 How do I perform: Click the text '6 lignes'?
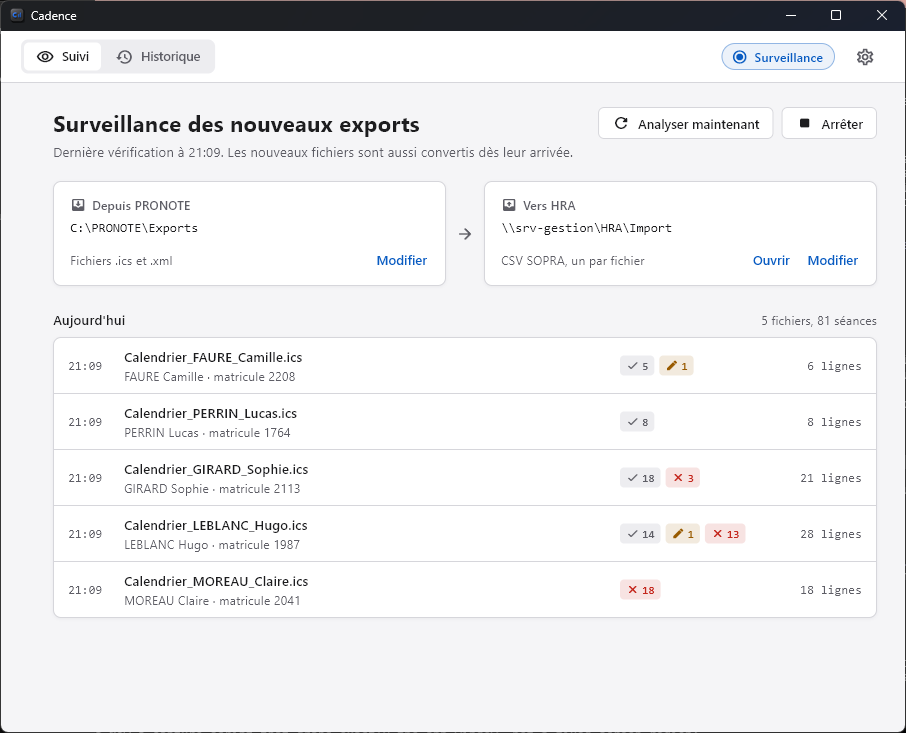(x=834, y=366)
